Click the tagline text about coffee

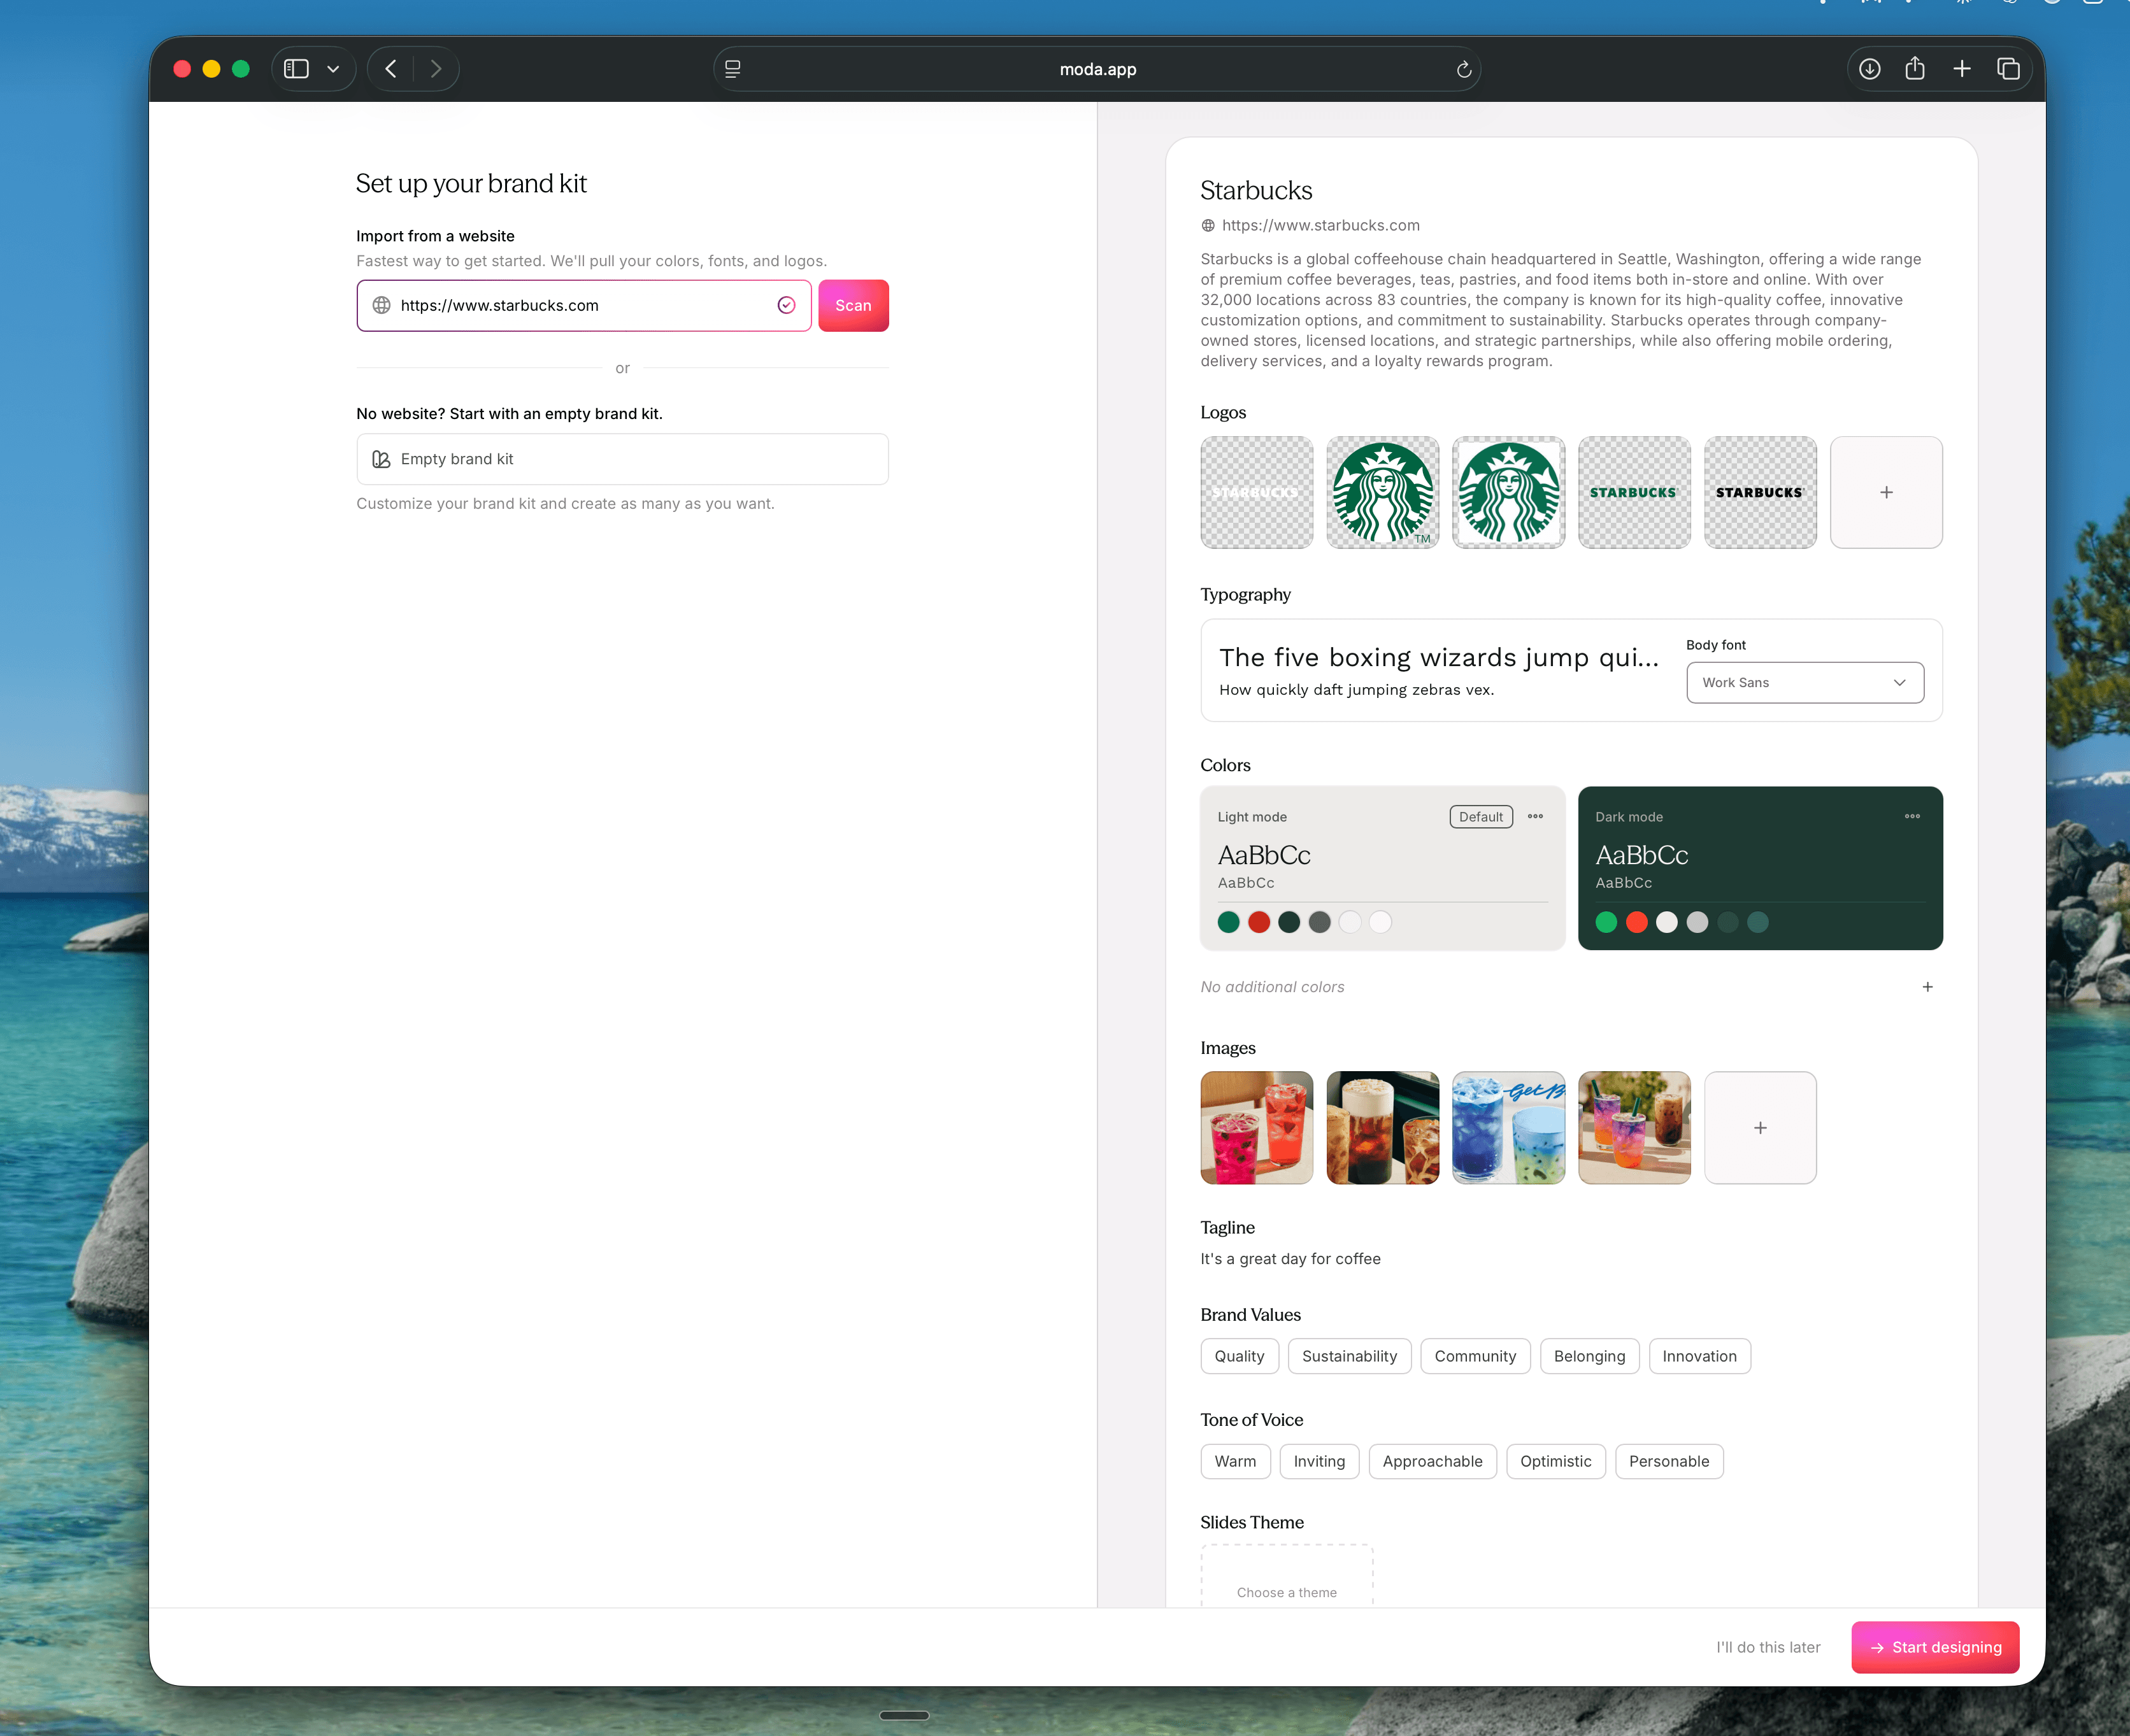pyautogui.click(x=1290, y=1259)
